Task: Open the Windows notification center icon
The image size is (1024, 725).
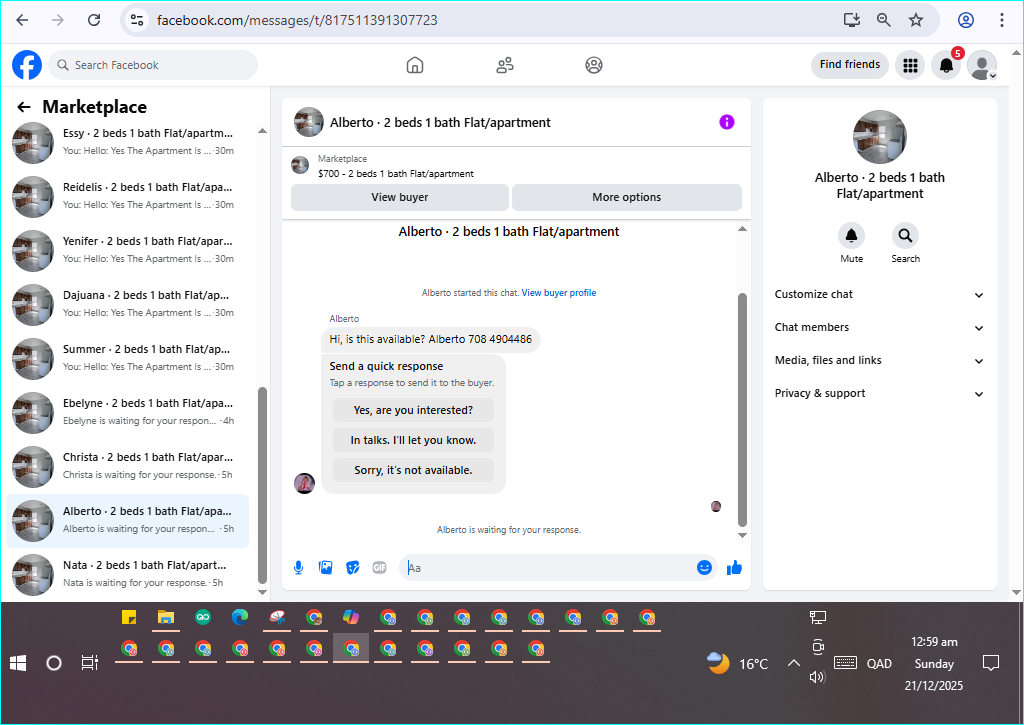Action: pyautogui.click(x=991, y=664)
